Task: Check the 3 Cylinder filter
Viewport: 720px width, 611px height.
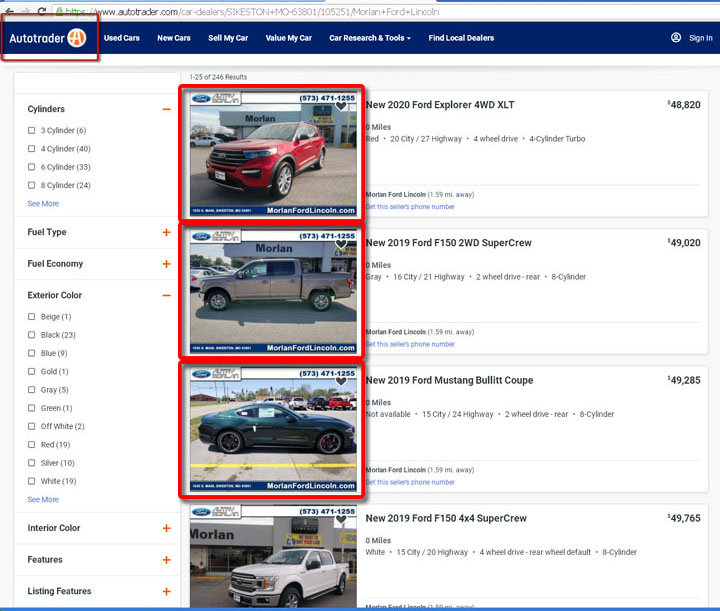Action: click(31, 130)
